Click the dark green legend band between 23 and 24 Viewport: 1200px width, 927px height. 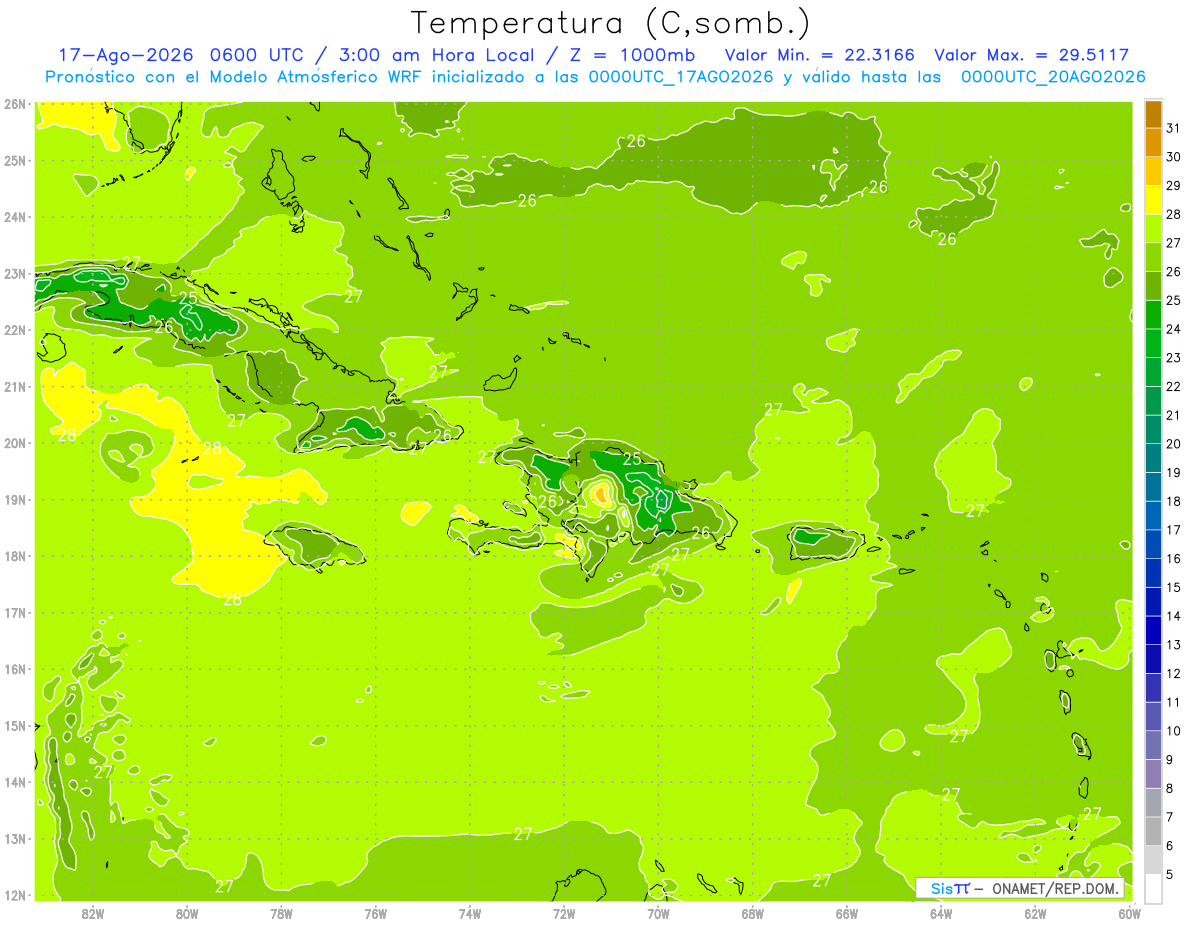[x=1153, y=344]
